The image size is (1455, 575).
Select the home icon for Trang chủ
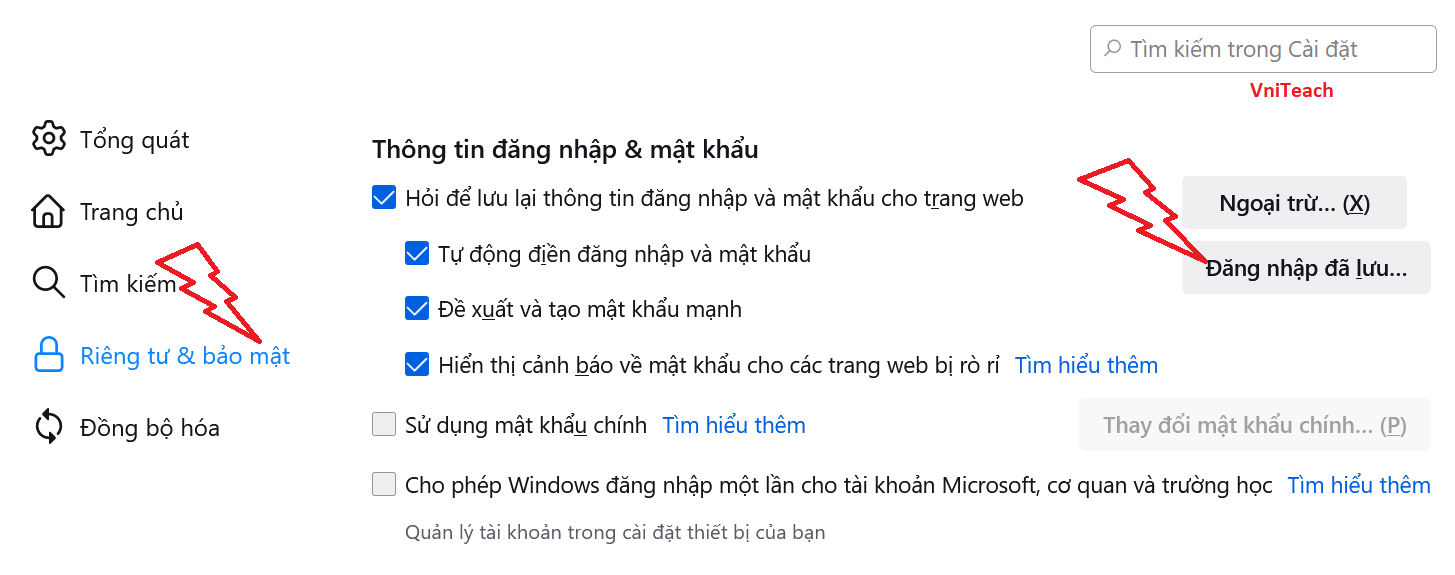coord(49,211)
